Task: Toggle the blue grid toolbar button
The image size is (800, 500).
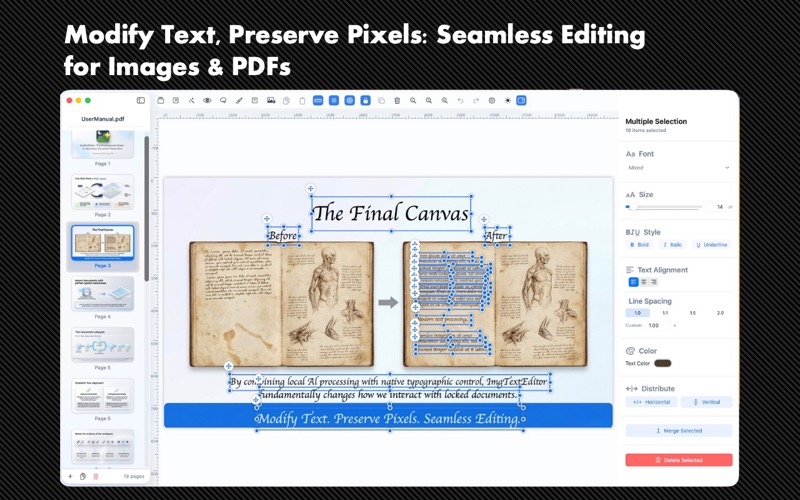Action: click(x=334, y=101)
